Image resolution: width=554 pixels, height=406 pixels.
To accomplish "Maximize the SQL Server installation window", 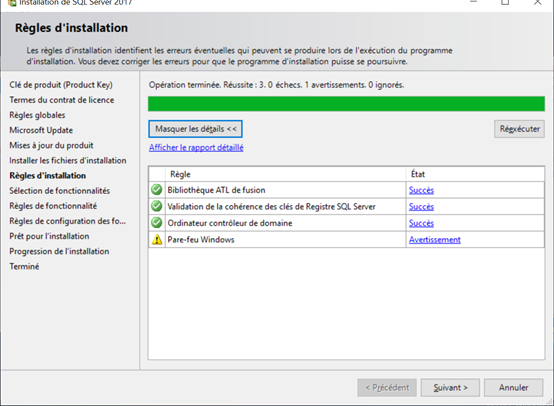I will click(x=505, y=2).
